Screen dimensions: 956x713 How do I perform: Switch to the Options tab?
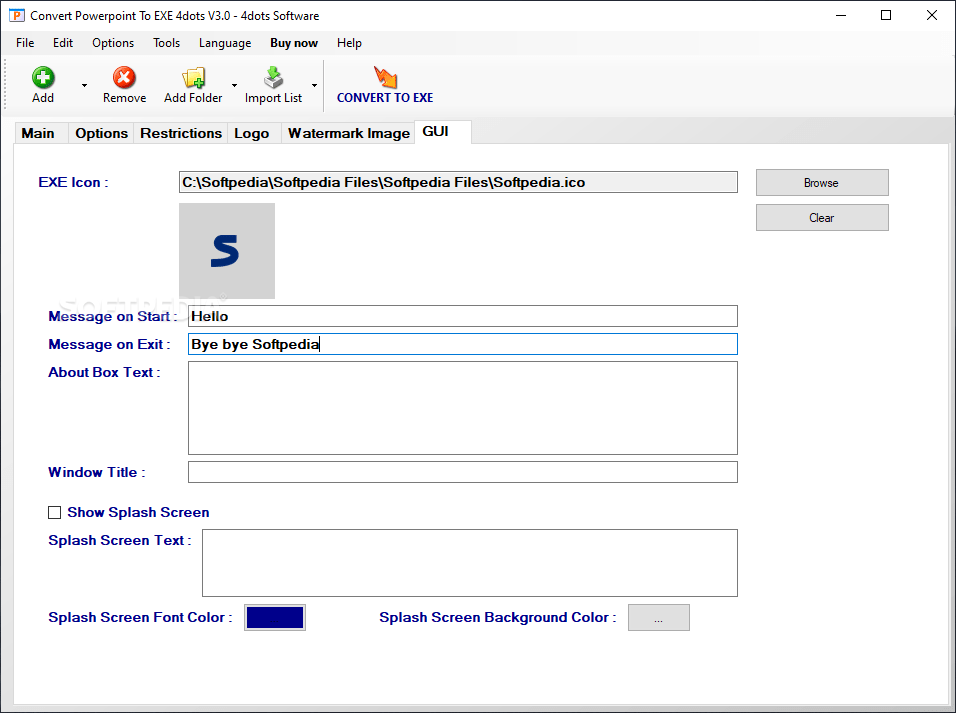click(x=102, y=133)
